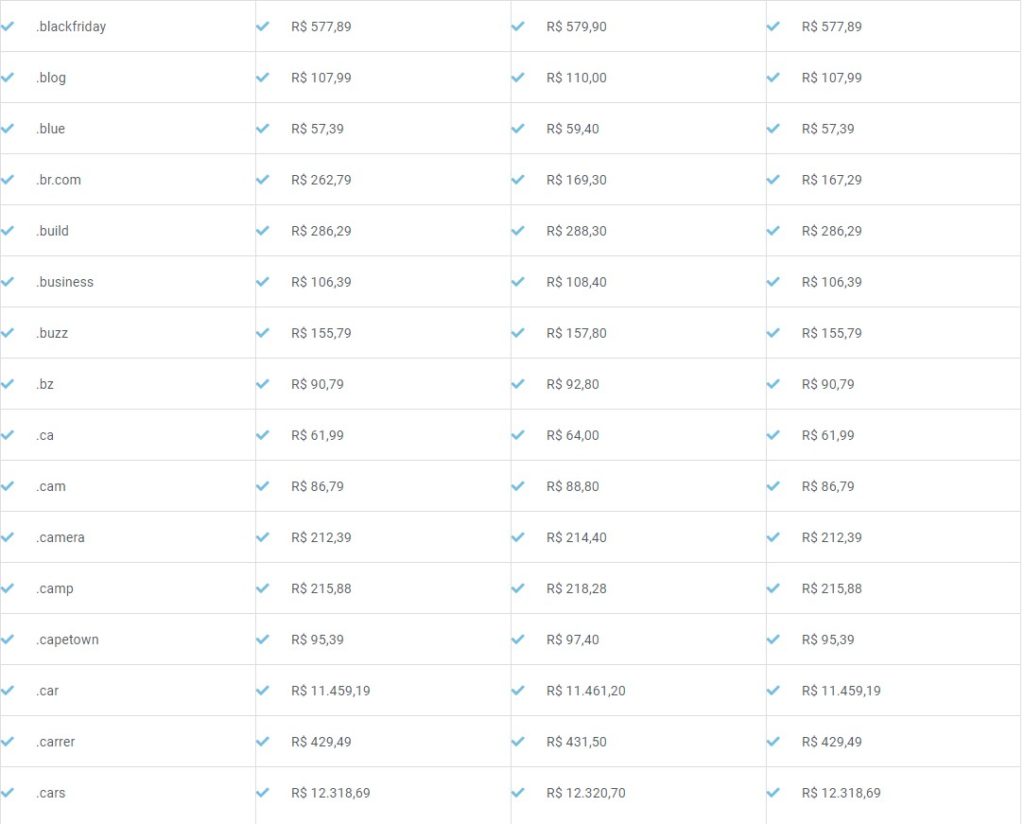Click the checkmark beside R$ 12.320,70
This screenshot has height=824, width=1024.
pyautogui.click(x=518, y=793)
